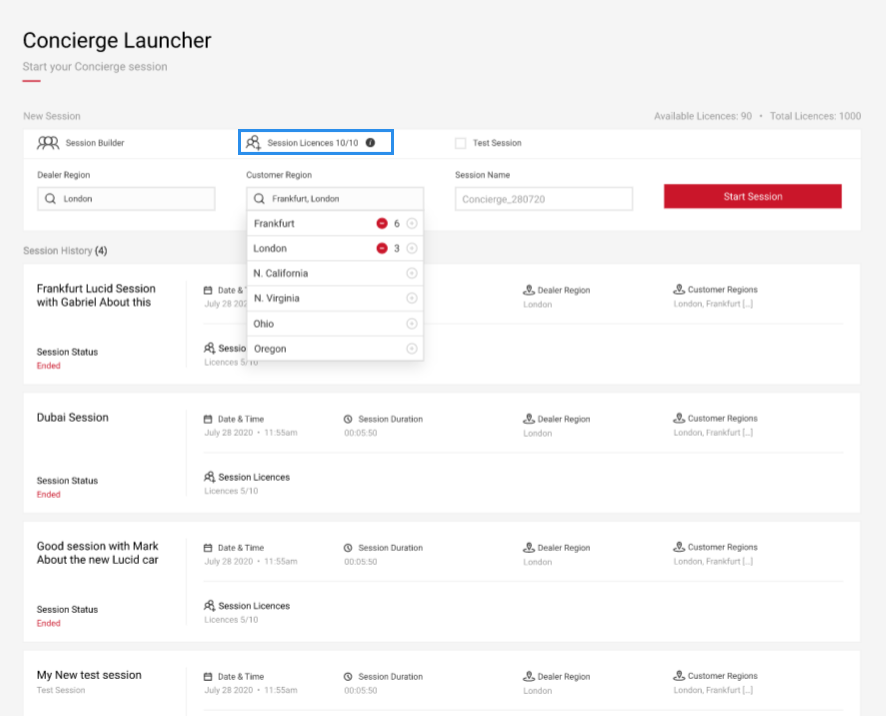Click Total Licences: 1000 text

click(815, 116)
